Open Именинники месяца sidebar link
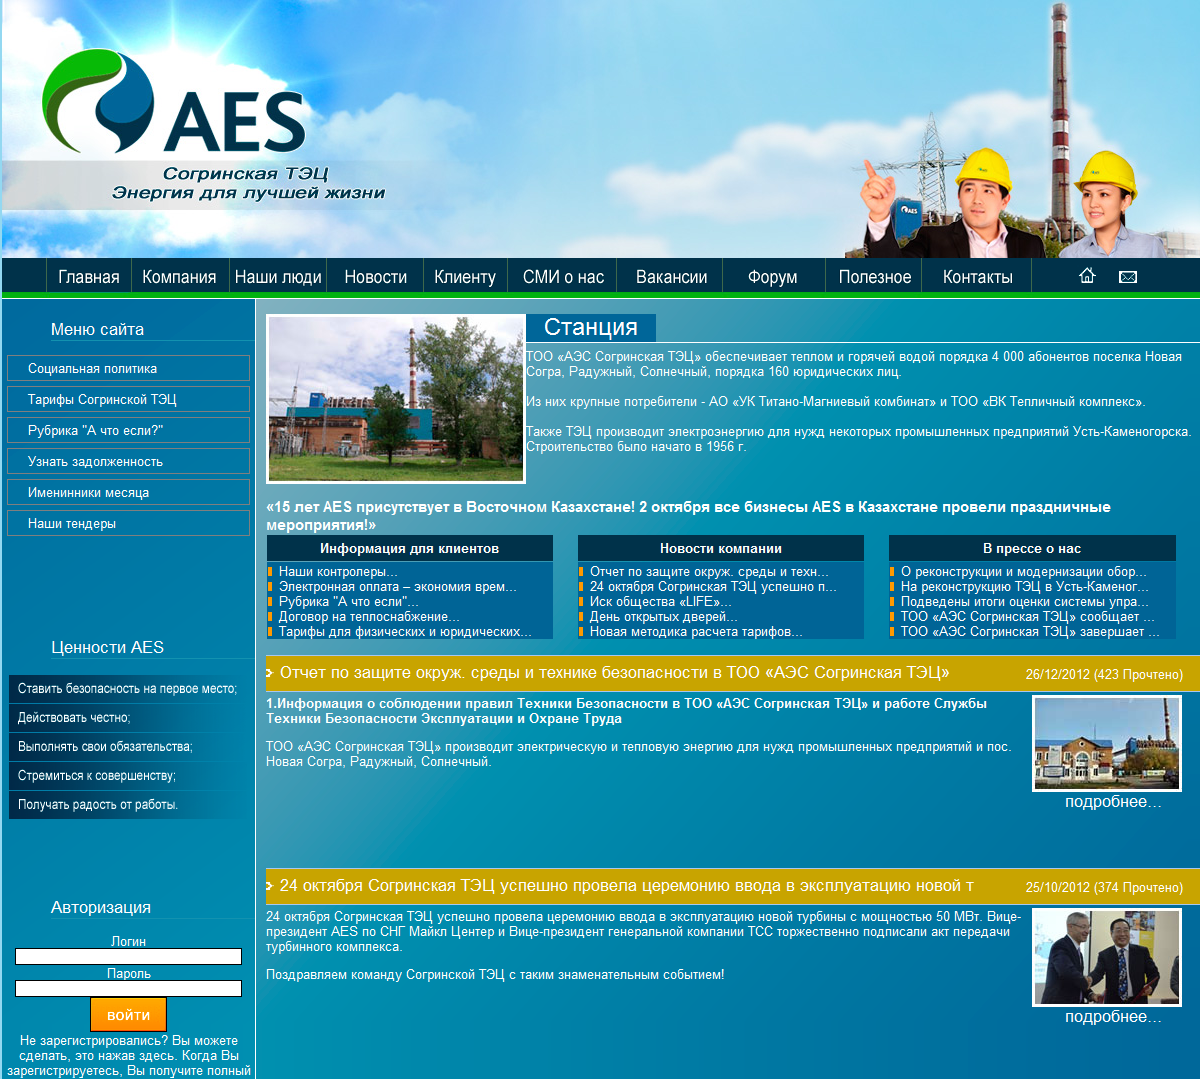The height and width of the screenshot is (1079, 1200). click(x=128, y=492)
